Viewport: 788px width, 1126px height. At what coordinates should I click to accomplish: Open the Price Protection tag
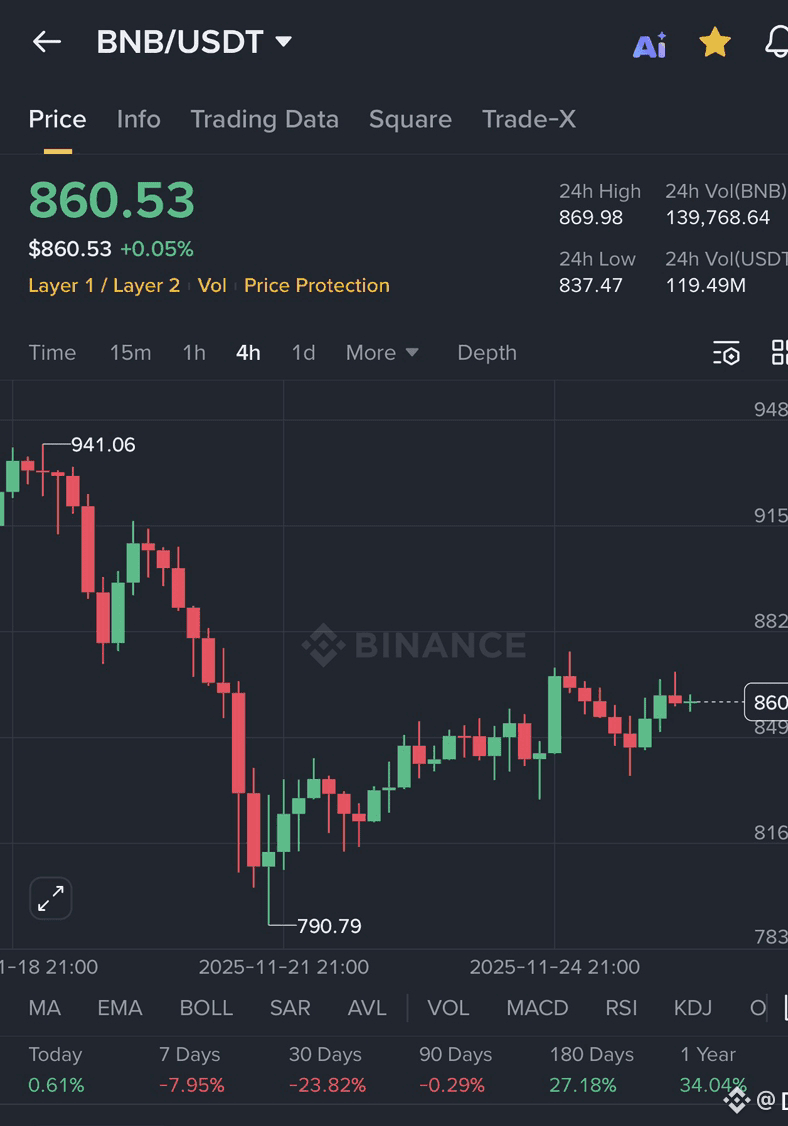(317, 285)
